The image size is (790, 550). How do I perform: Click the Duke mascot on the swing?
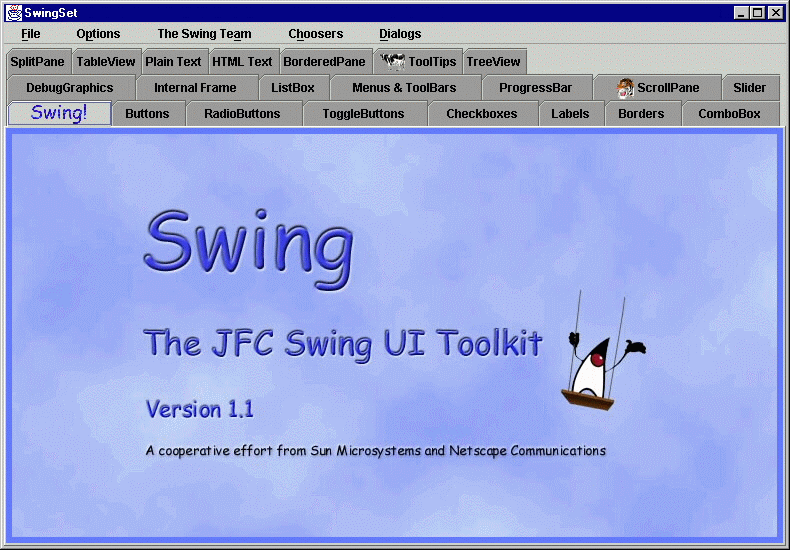[603, 353]
